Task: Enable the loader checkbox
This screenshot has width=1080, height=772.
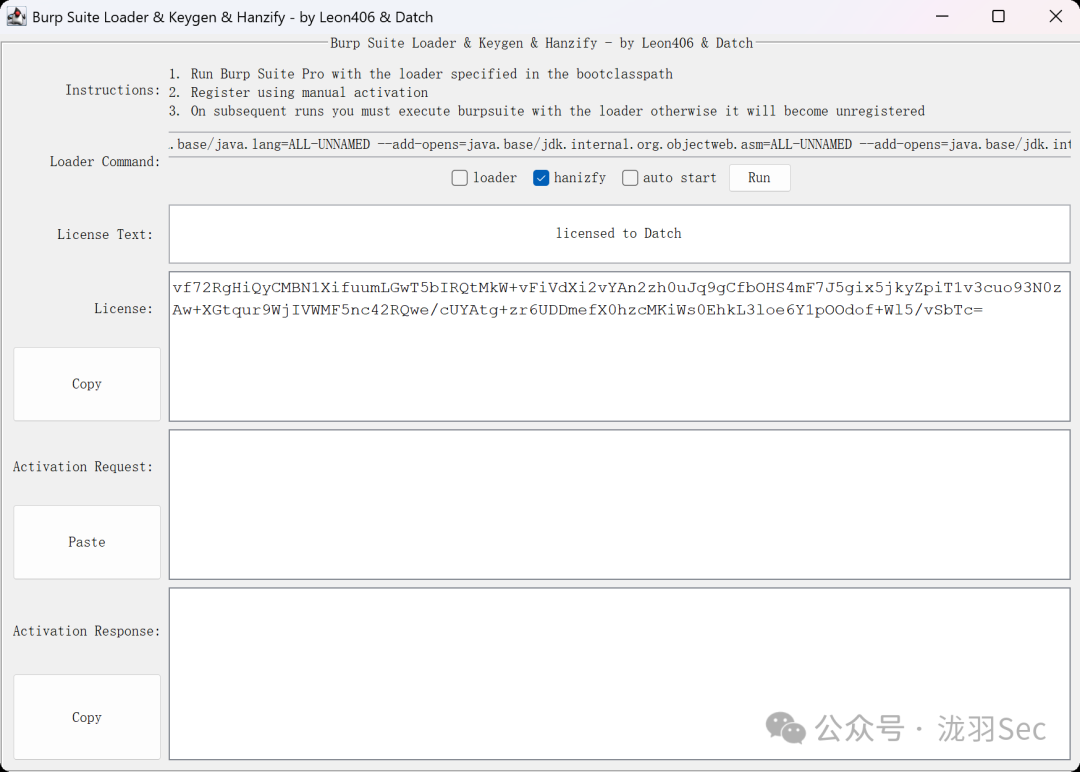Action: 460,178
